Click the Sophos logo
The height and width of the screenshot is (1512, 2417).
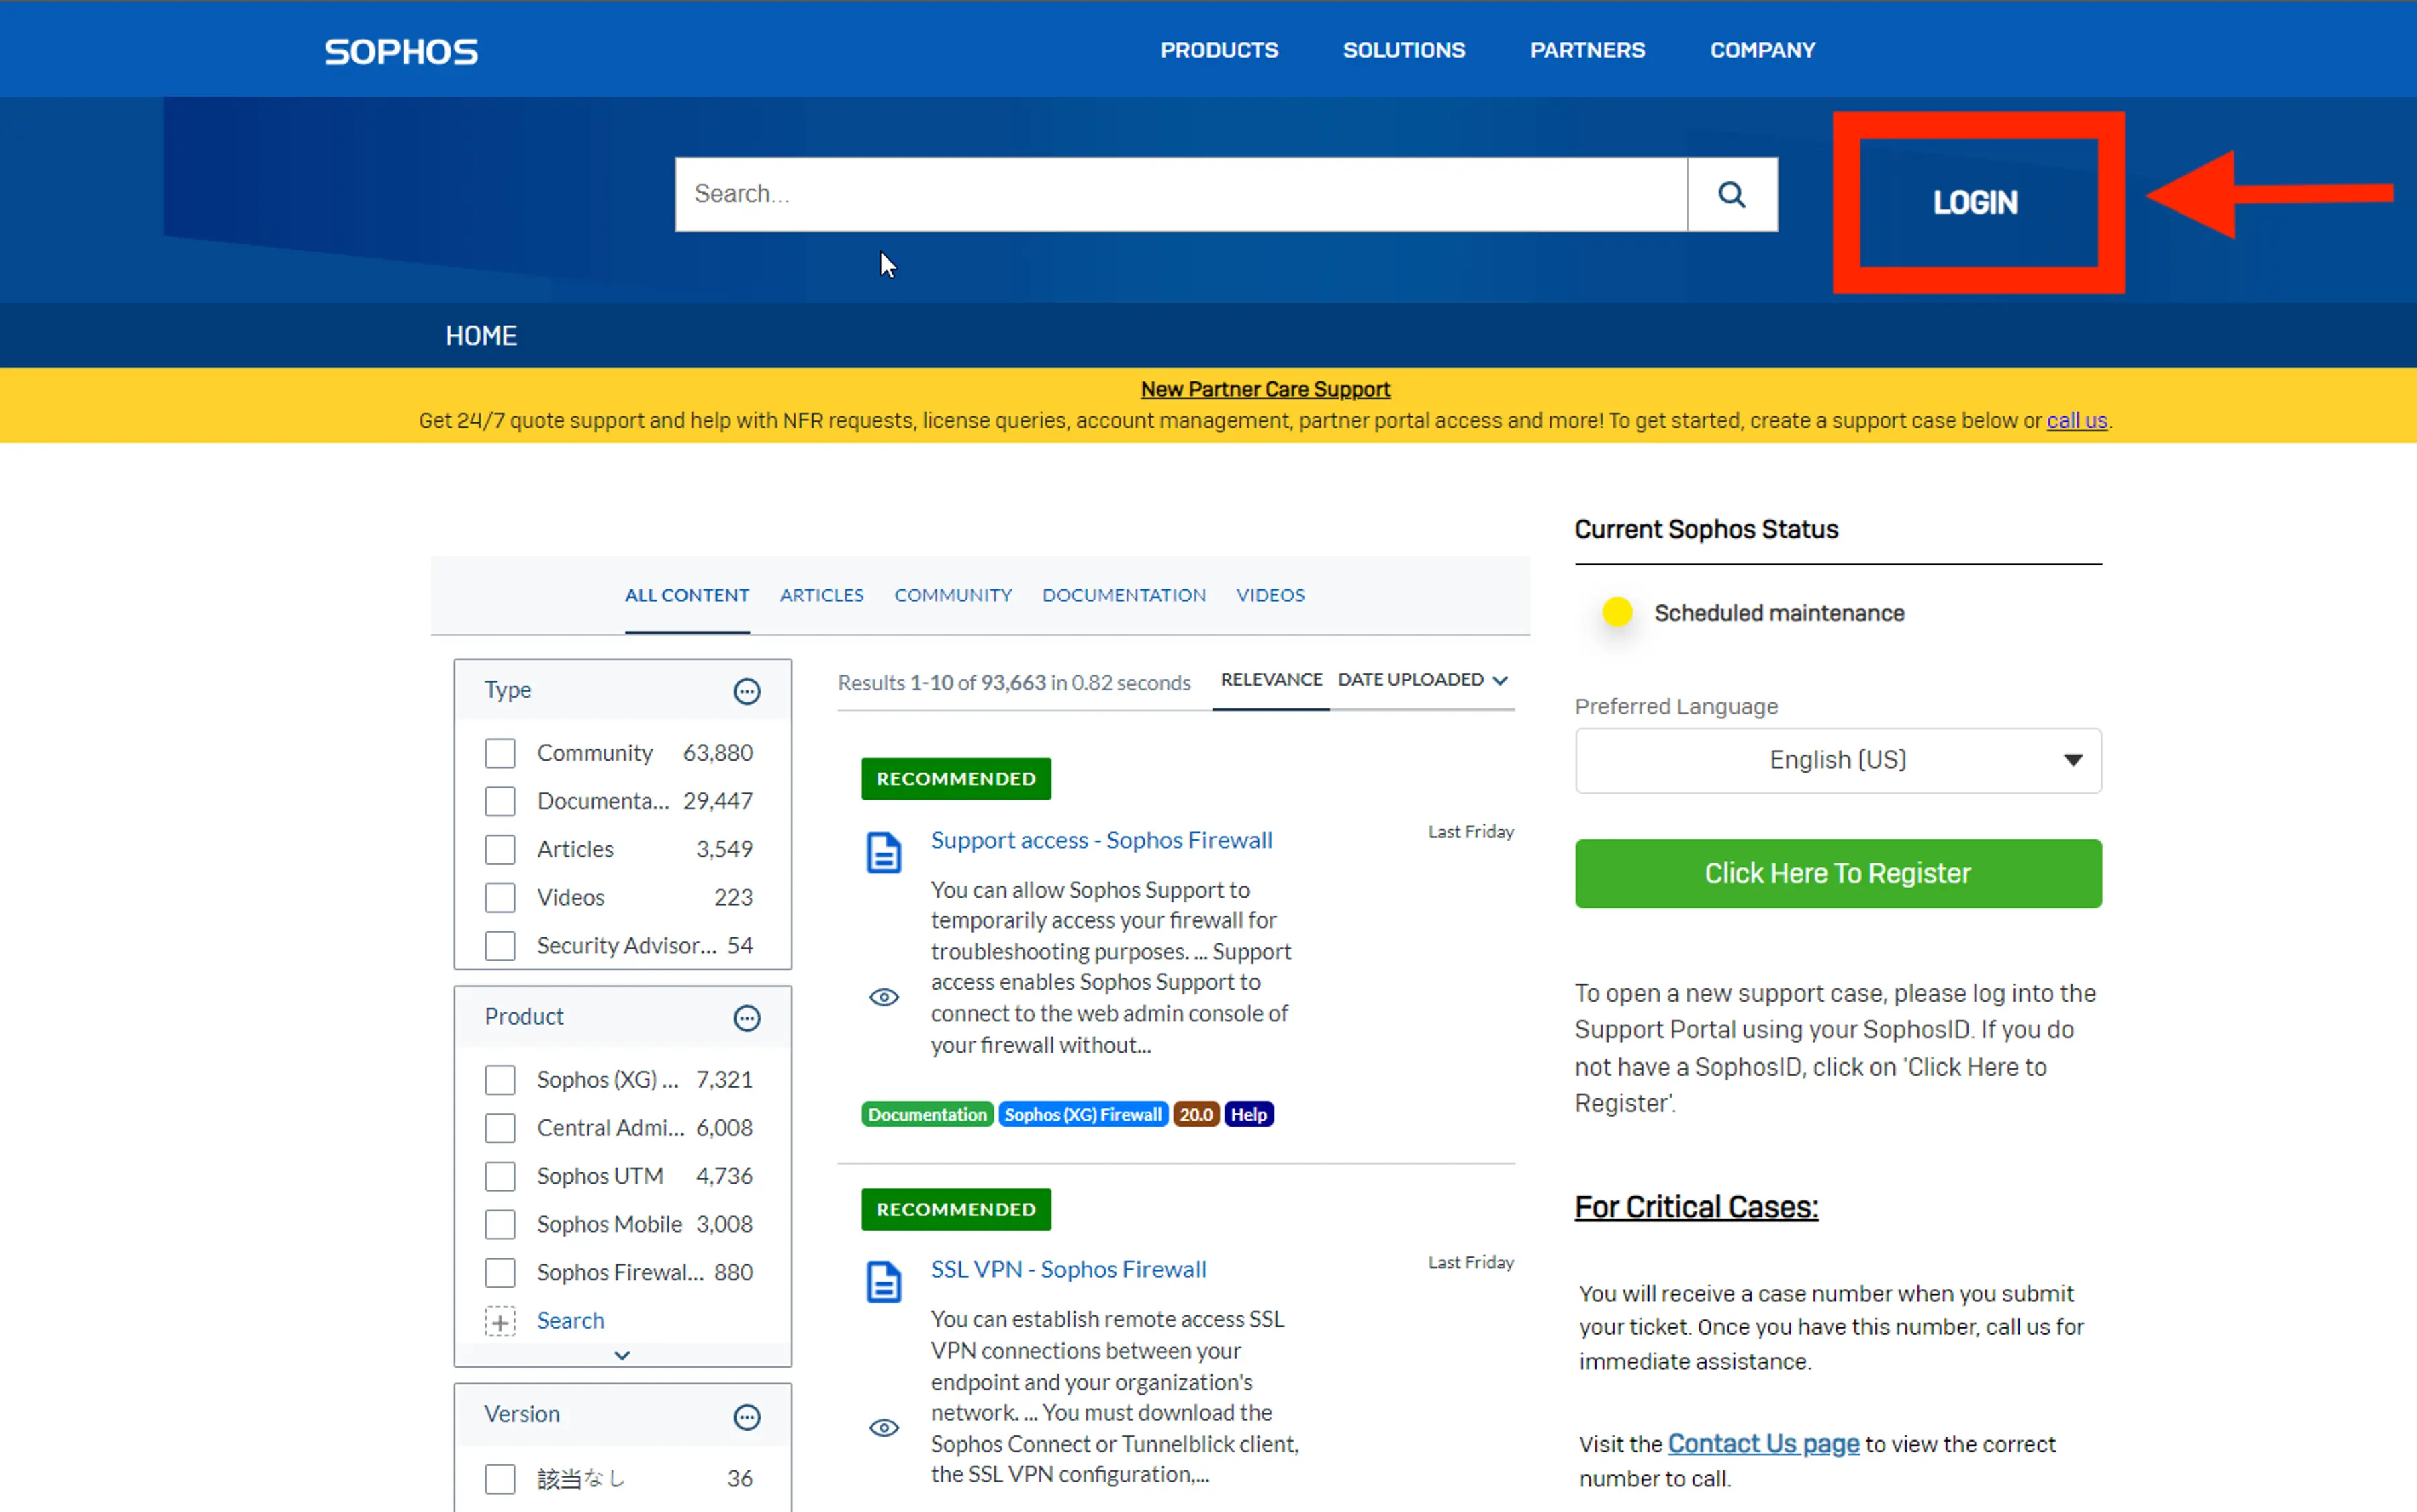[401, 51]
